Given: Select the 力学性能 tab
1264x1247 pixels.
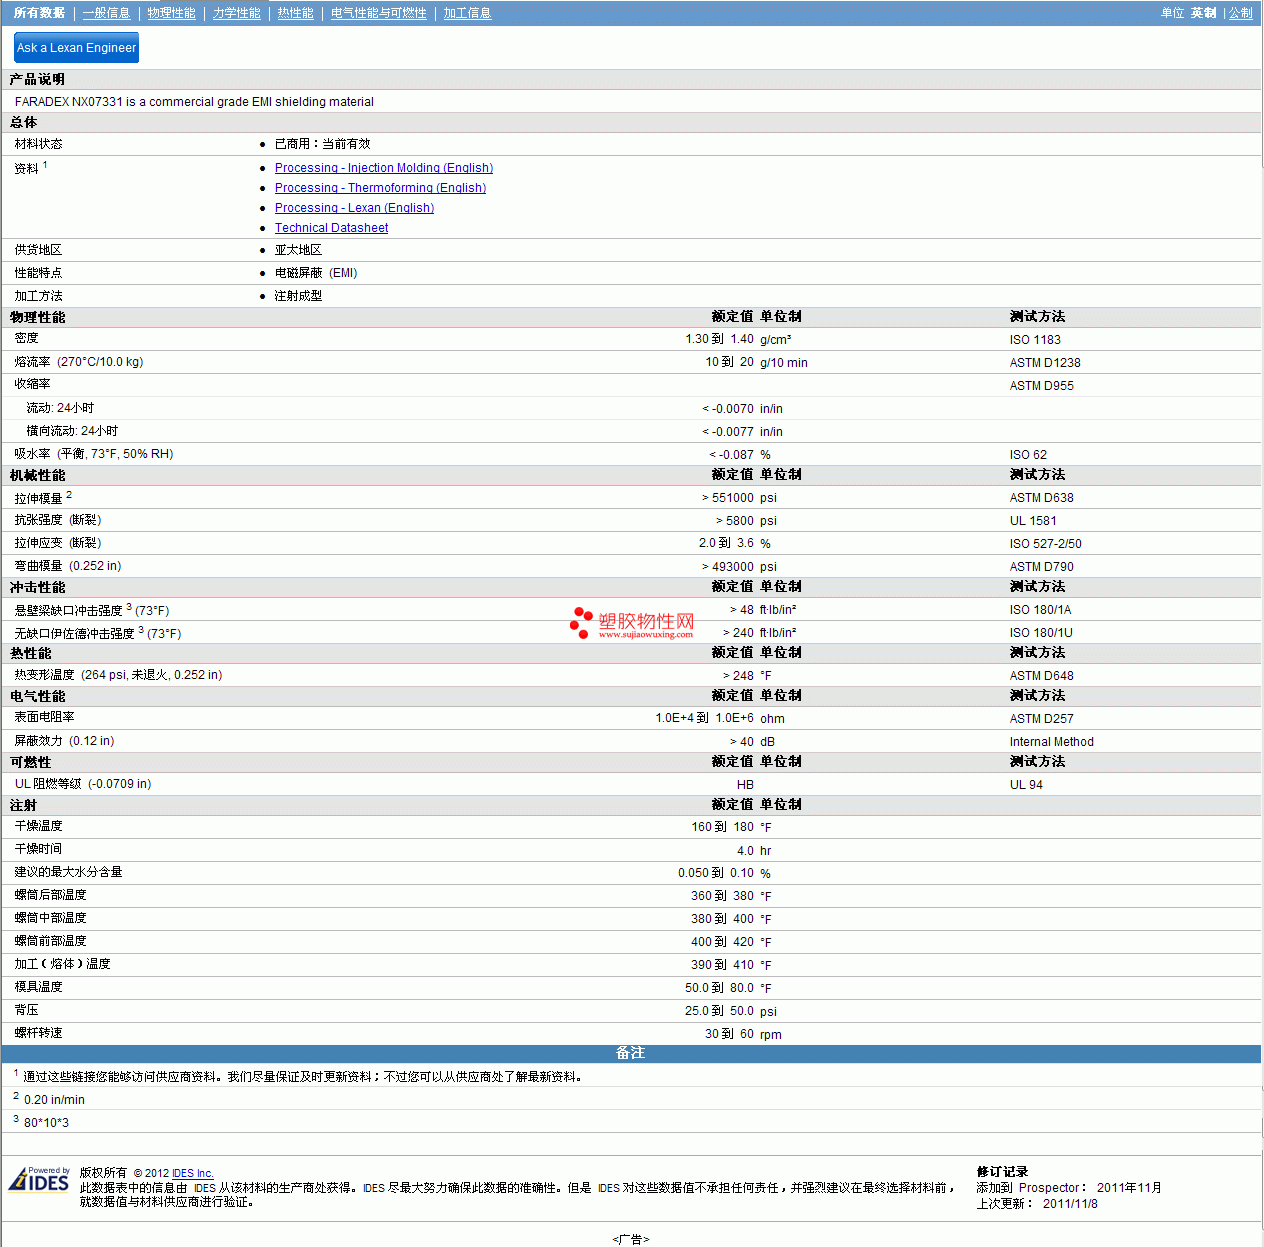Looking at the screenshot, I should point(236,13).
